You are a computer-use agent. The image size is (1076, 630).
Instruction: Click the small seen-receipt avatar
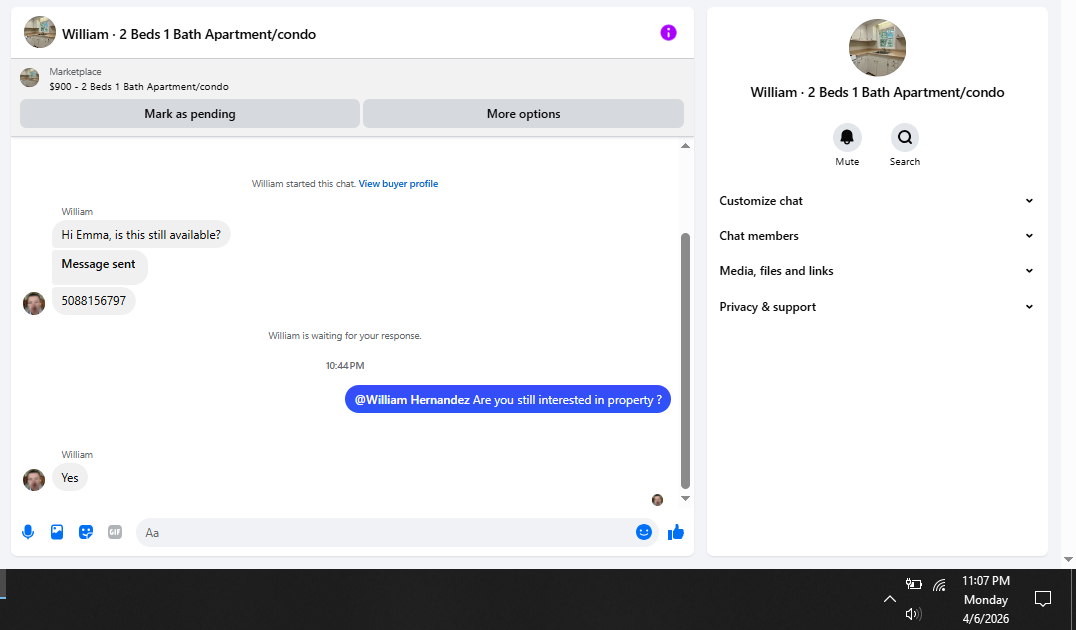657,500
